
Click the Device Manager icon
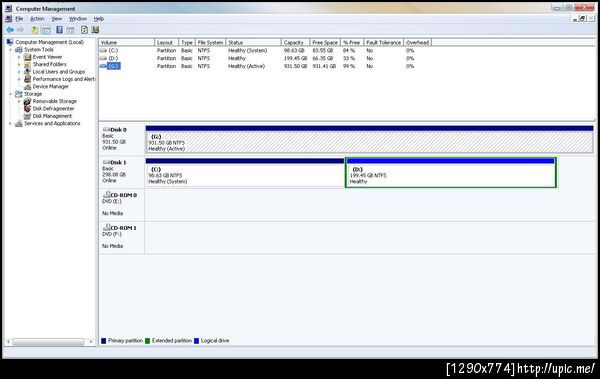(27, 87)
